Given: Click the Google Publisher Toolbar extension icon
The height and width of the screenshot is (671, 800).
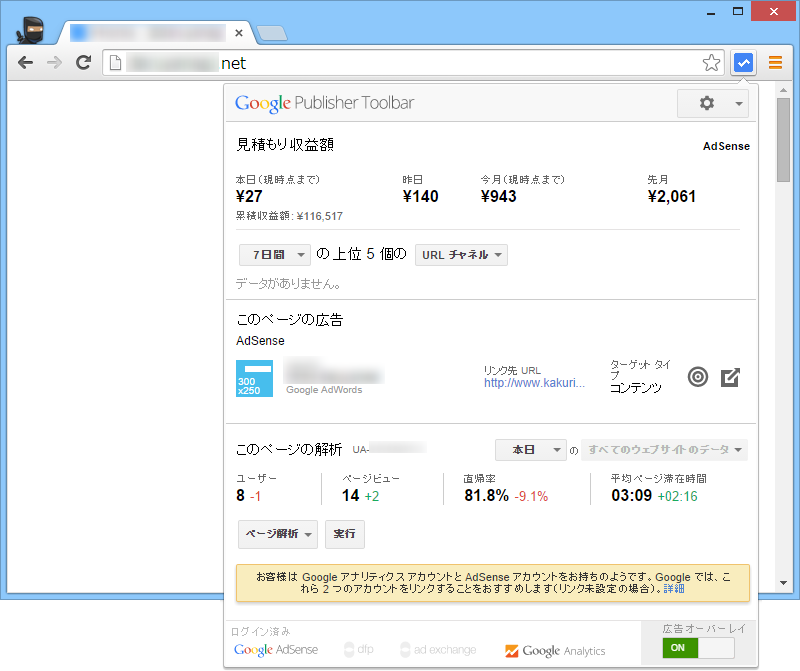Looking at the screenshot, I should pyautogui.click(x=743, y=62).
